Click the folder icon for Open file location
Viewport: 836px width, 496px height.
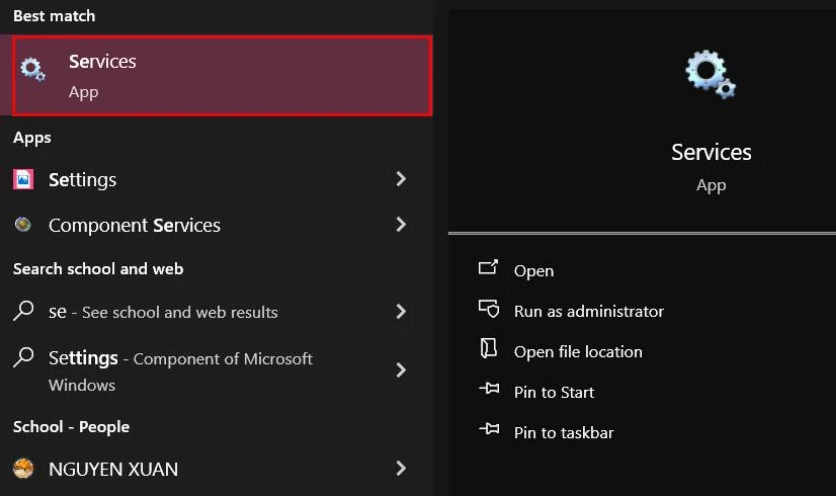click(488, 350)
